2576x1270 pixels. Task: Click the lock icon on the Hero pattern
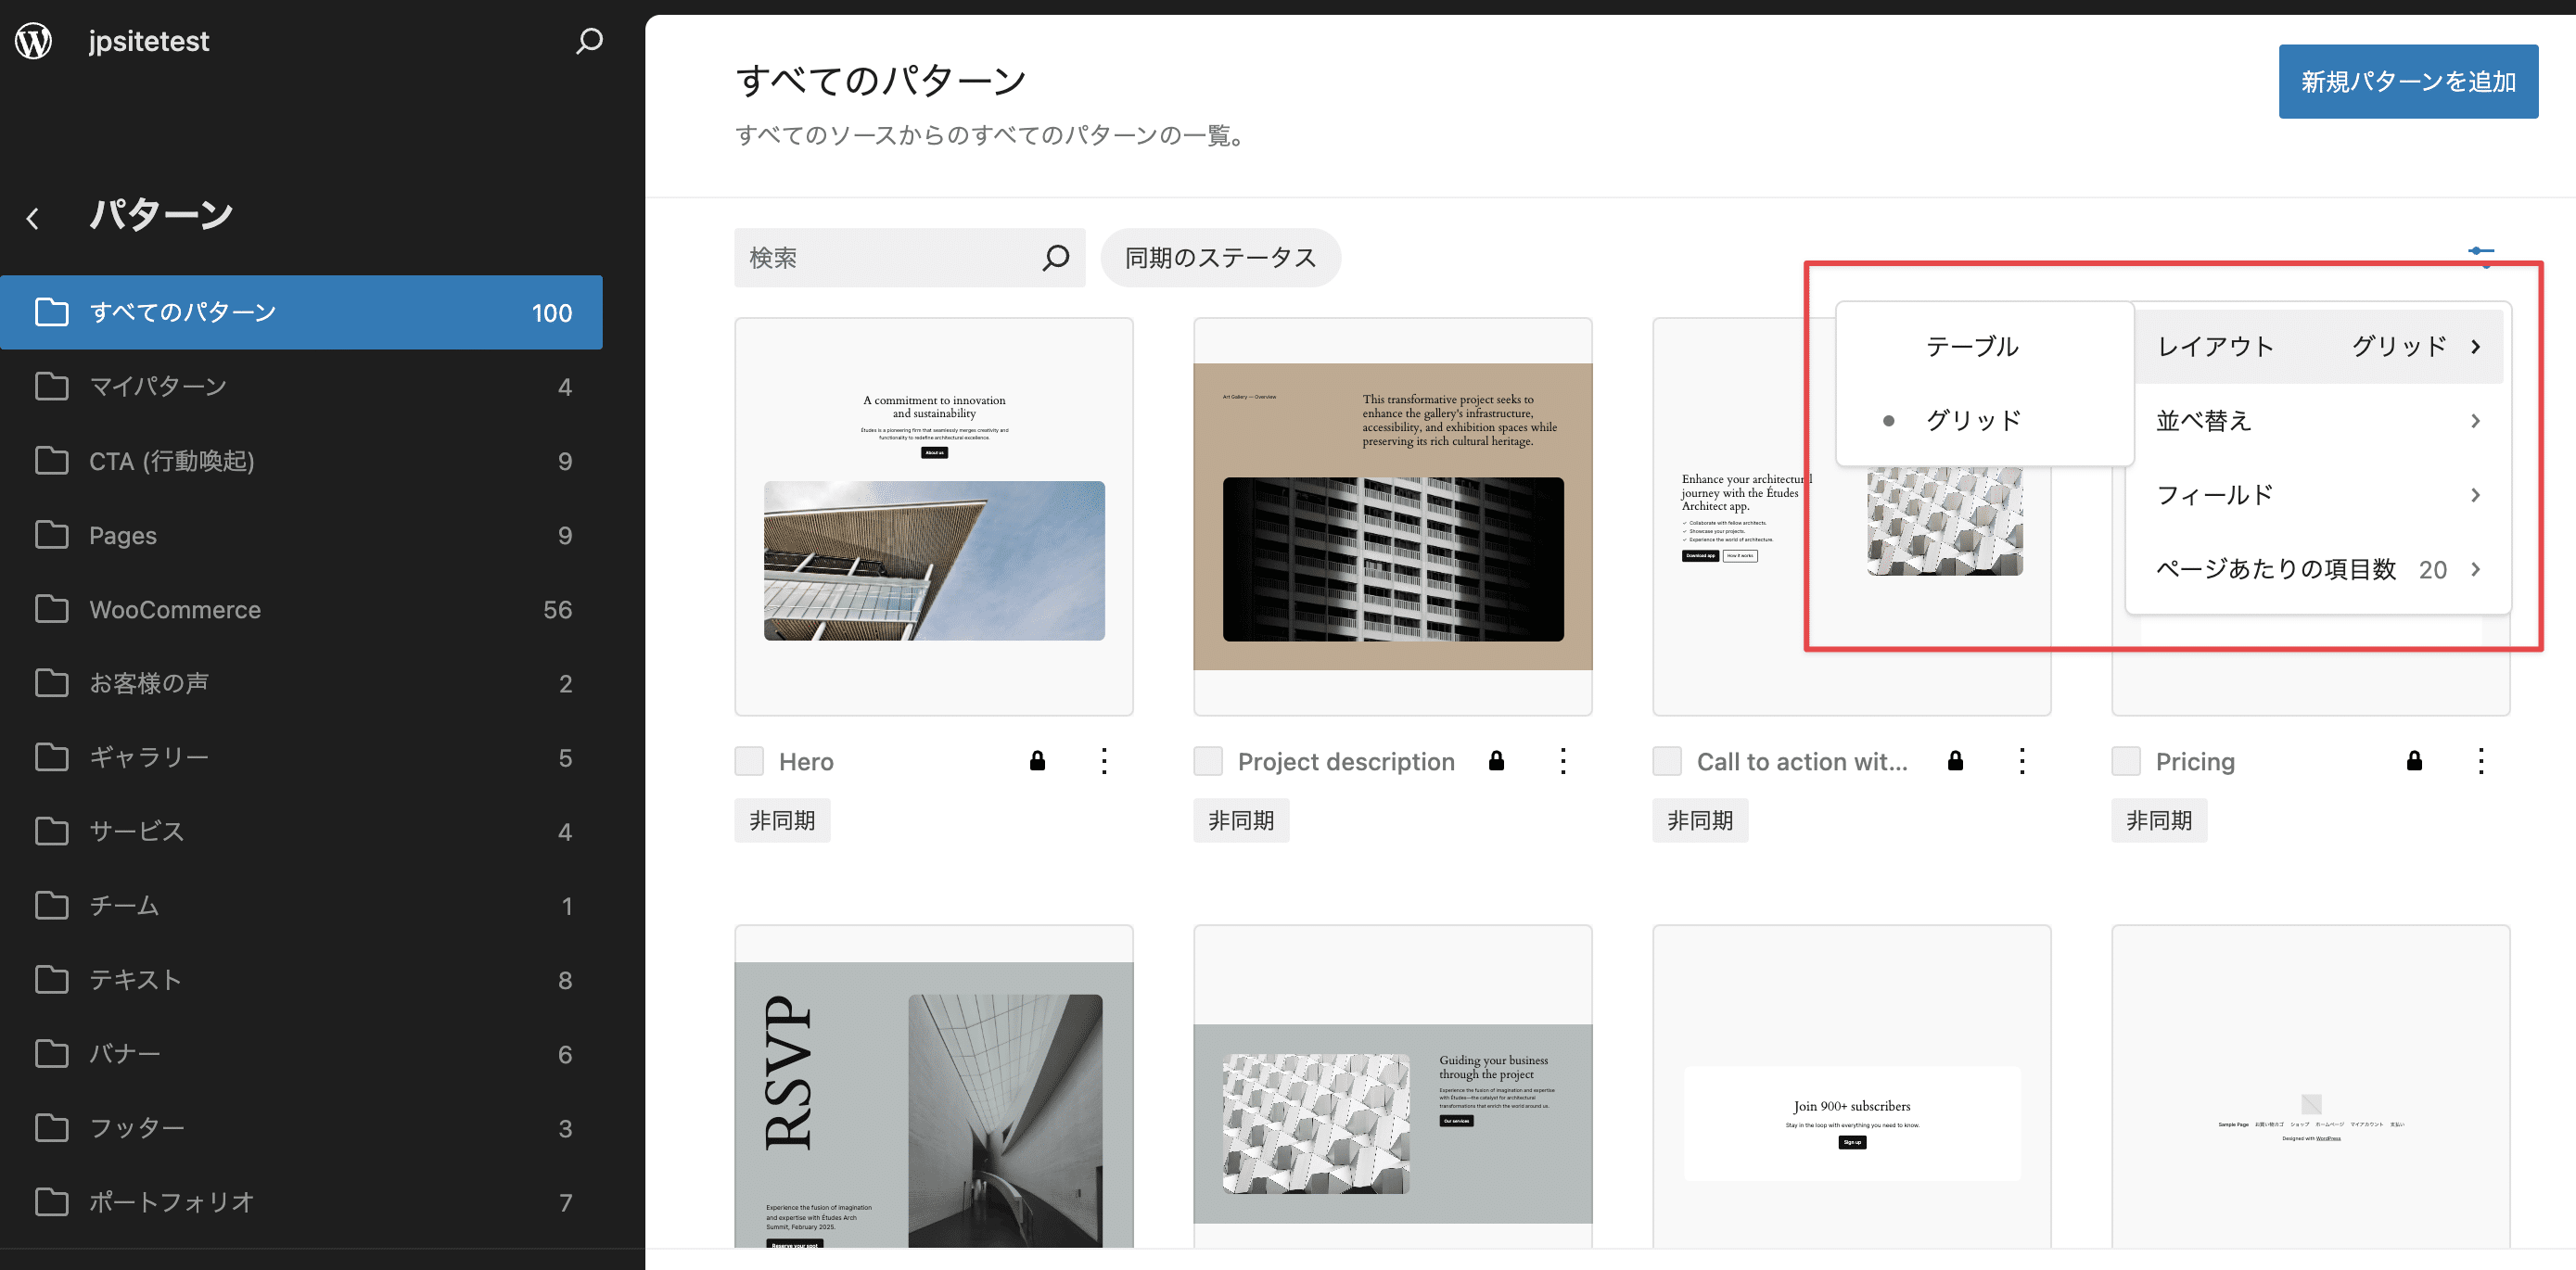click(1037, 761)
